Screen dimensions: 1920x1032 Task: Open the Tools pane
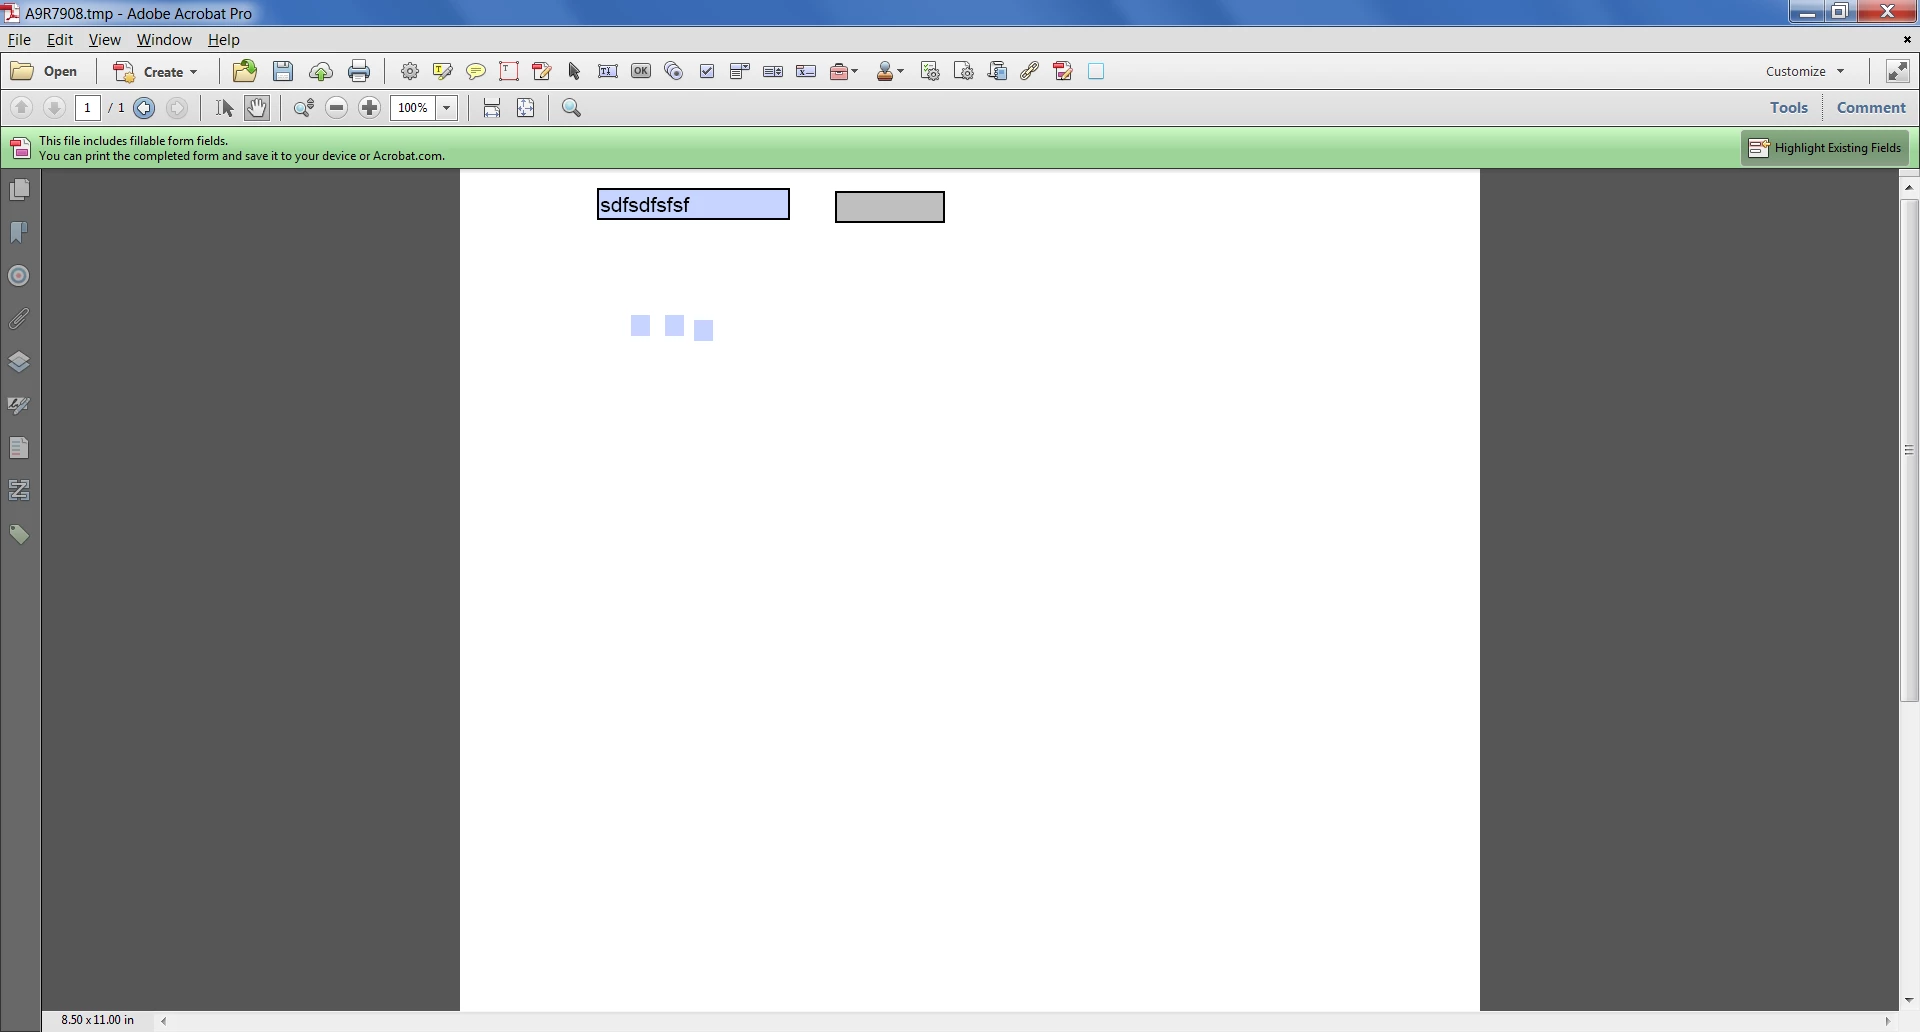(1789, 108)
